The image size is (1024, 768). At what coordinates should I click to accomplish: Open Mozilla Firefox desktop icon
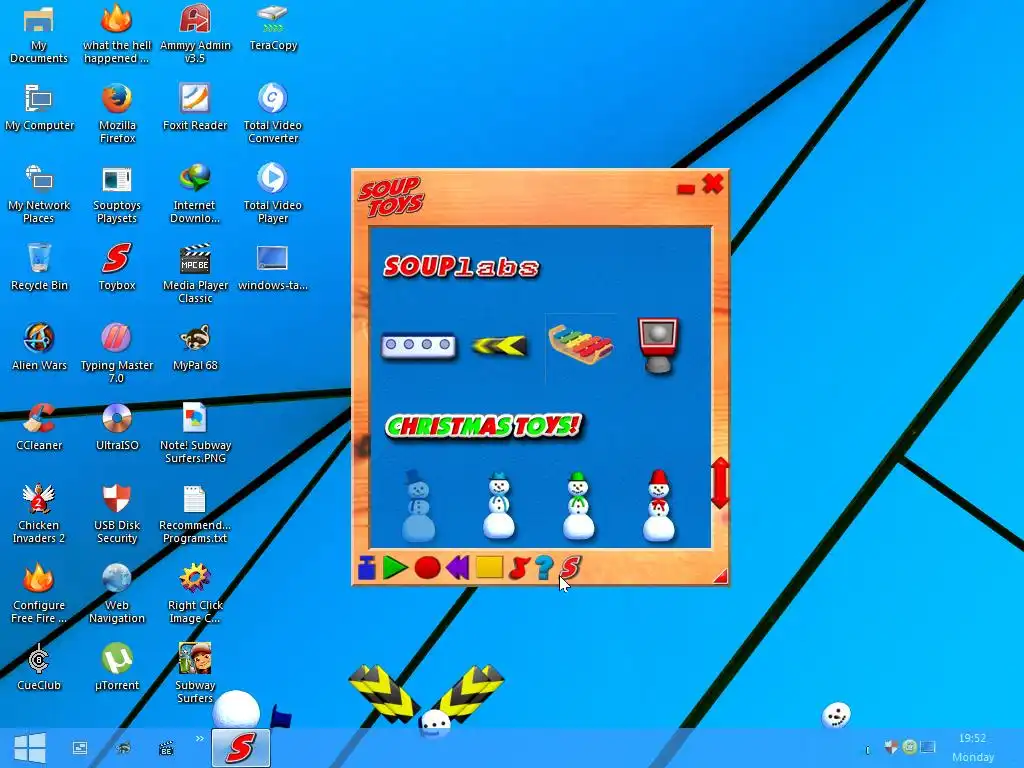point(117,113)
